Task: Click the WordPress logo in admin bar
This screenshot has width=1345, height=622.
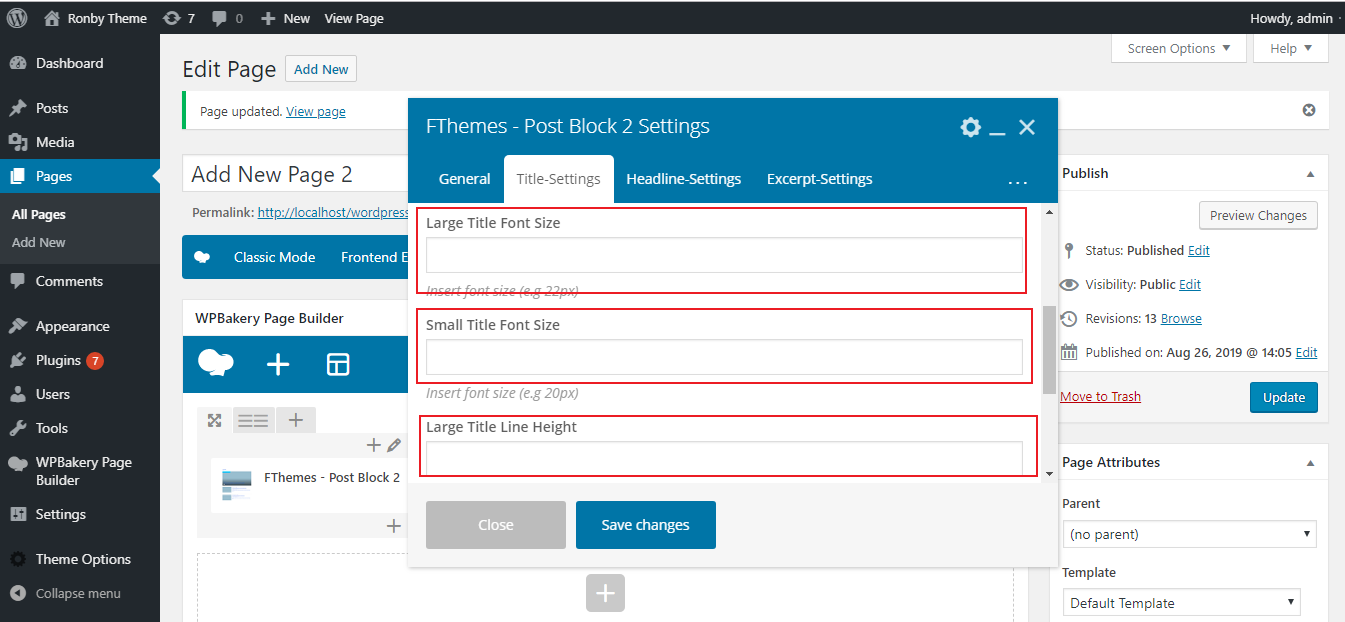Action: click(17, 18)
